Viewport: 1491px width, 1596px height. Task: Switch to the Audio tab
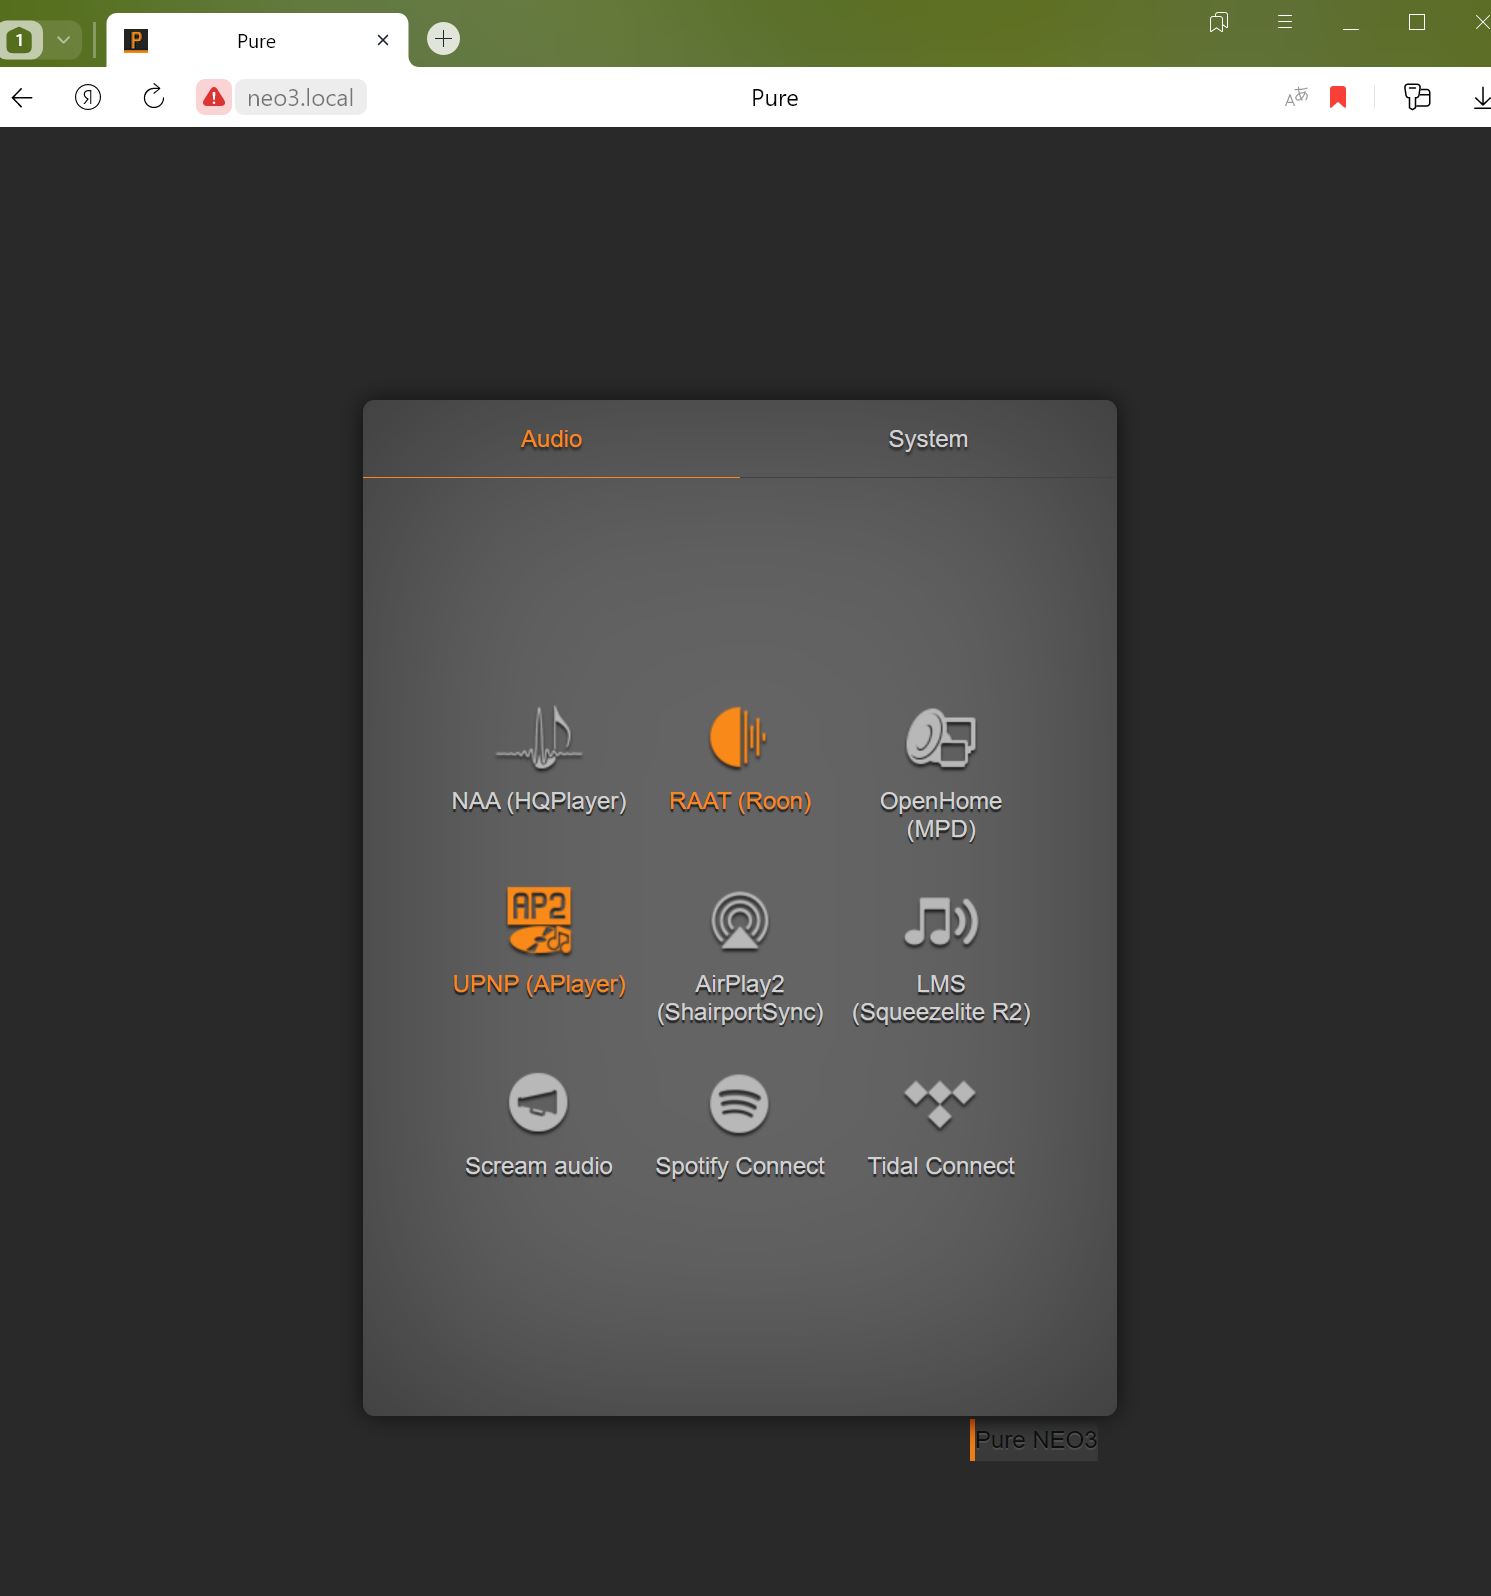tap(551, 439)
